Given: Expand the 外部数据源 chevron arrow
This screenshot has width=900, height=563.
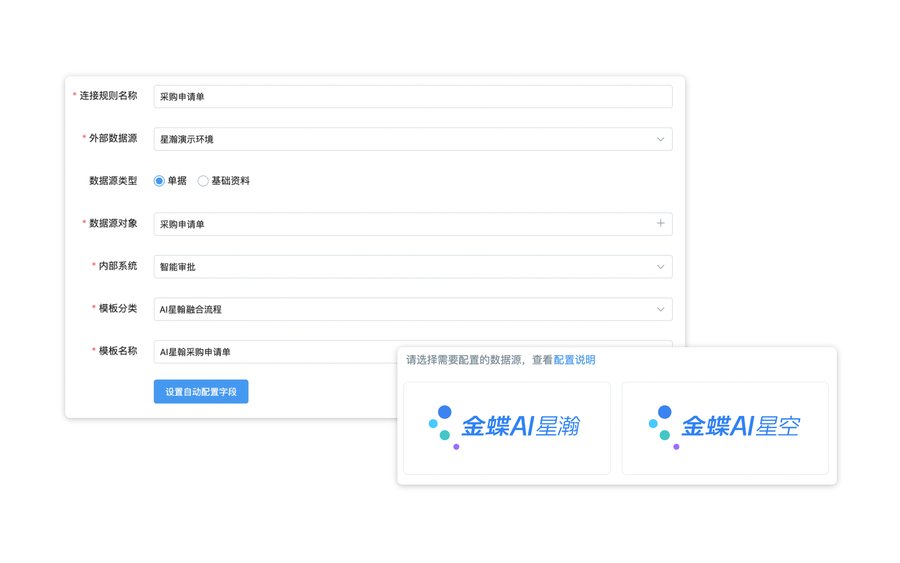Looking at the screenshot, I should (660, 139).
